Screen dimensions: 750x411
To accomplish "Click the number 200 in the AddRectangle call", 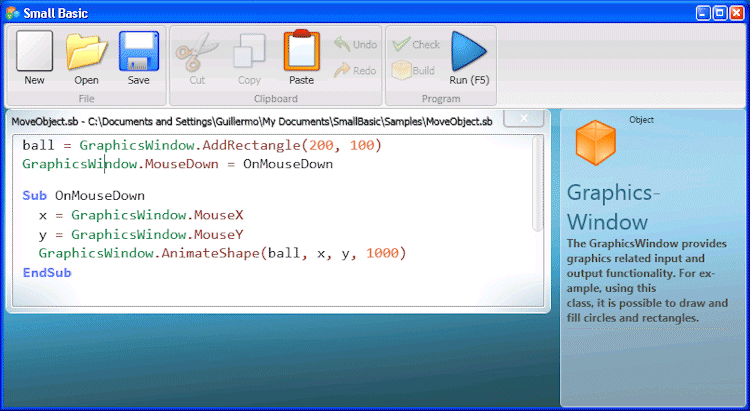I will click(321, 145).
